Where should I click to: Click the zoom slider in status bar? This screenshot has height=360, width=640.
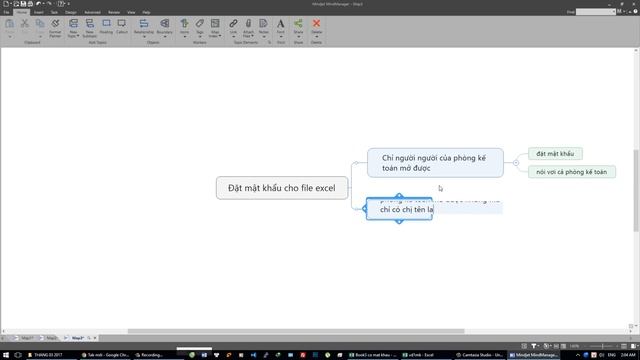pyautogui.click(x=602, y=346)
